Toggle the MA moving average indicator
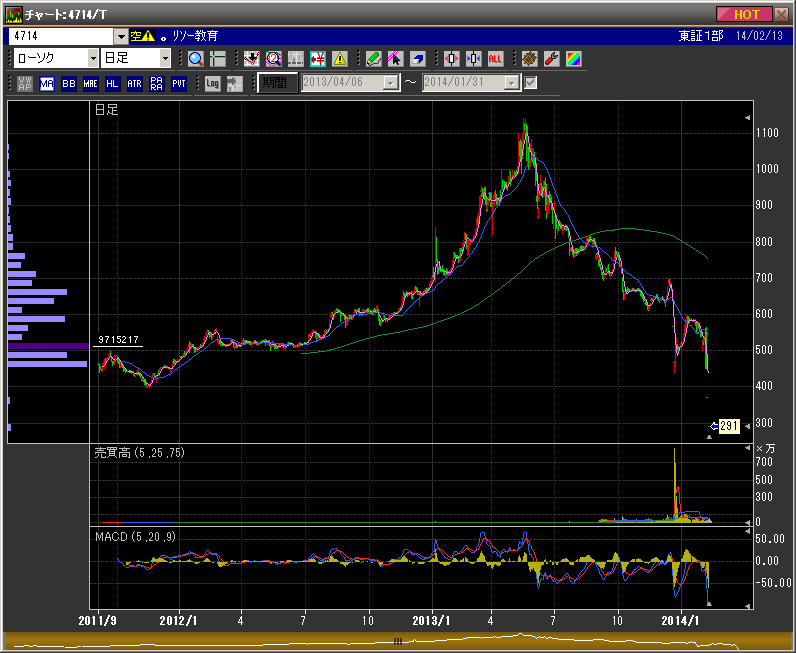 pyautogui.click(x=47, y=83)
